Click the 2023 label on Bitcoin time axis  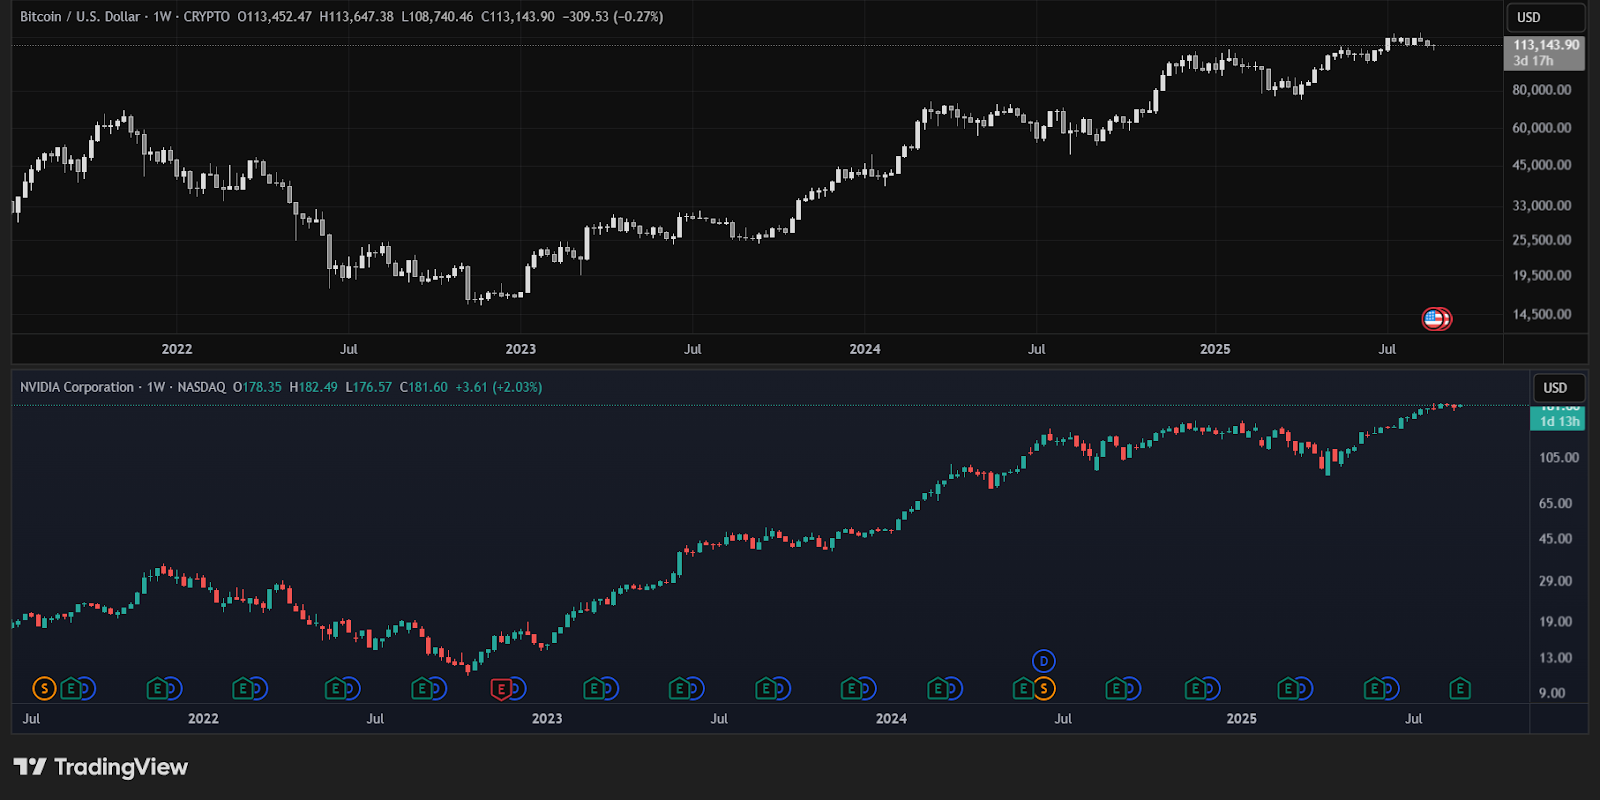coord(520,349)
